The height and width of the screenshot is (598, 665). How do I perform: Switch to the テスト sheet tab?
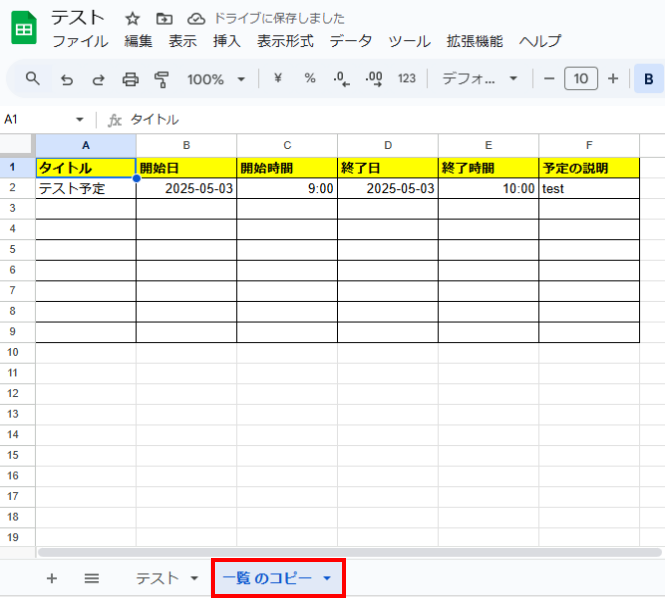(157, 578)
